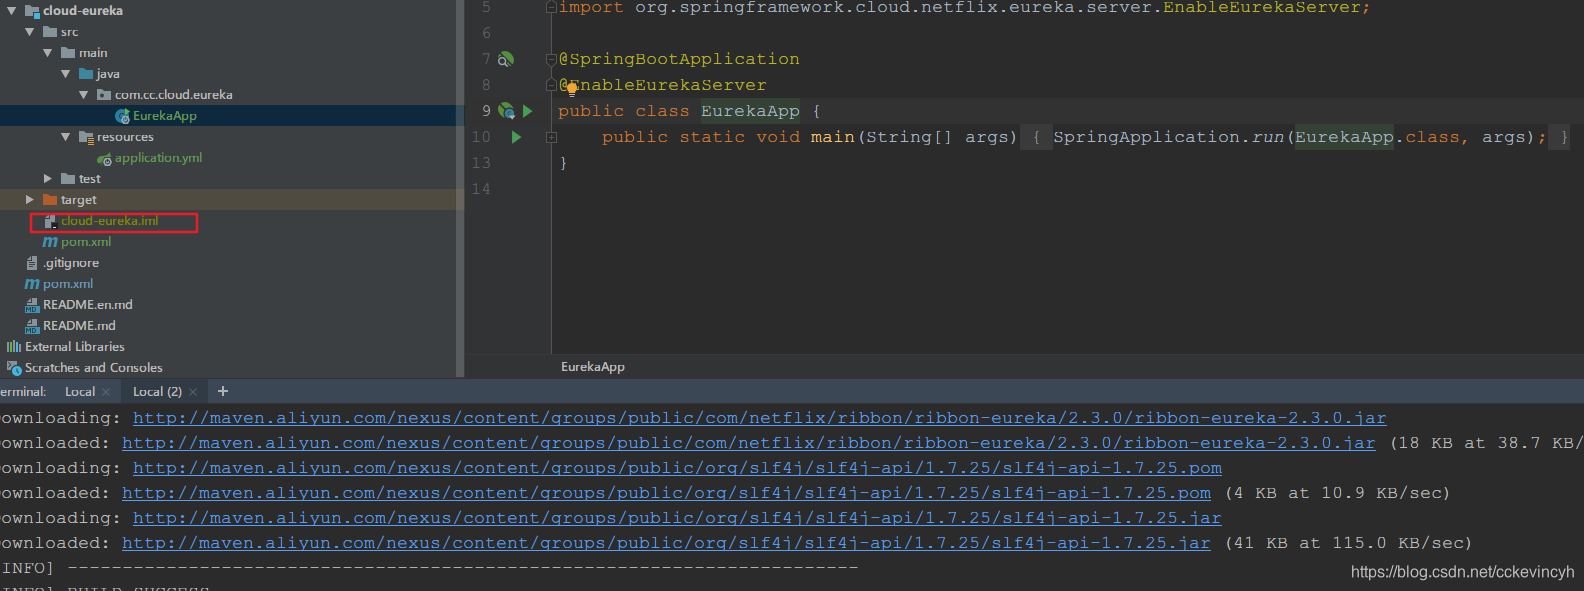The width and height of the screenshot is (1584, 591).
Task: Collapse the com.cc.cloud.eureka package node
Action: 83,95
